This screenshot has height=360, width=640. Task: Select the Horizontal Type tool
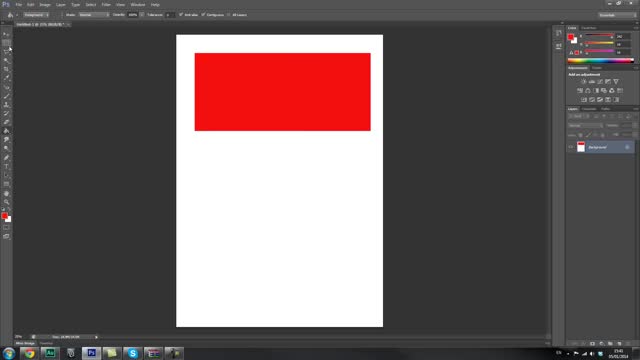(6, 167)
